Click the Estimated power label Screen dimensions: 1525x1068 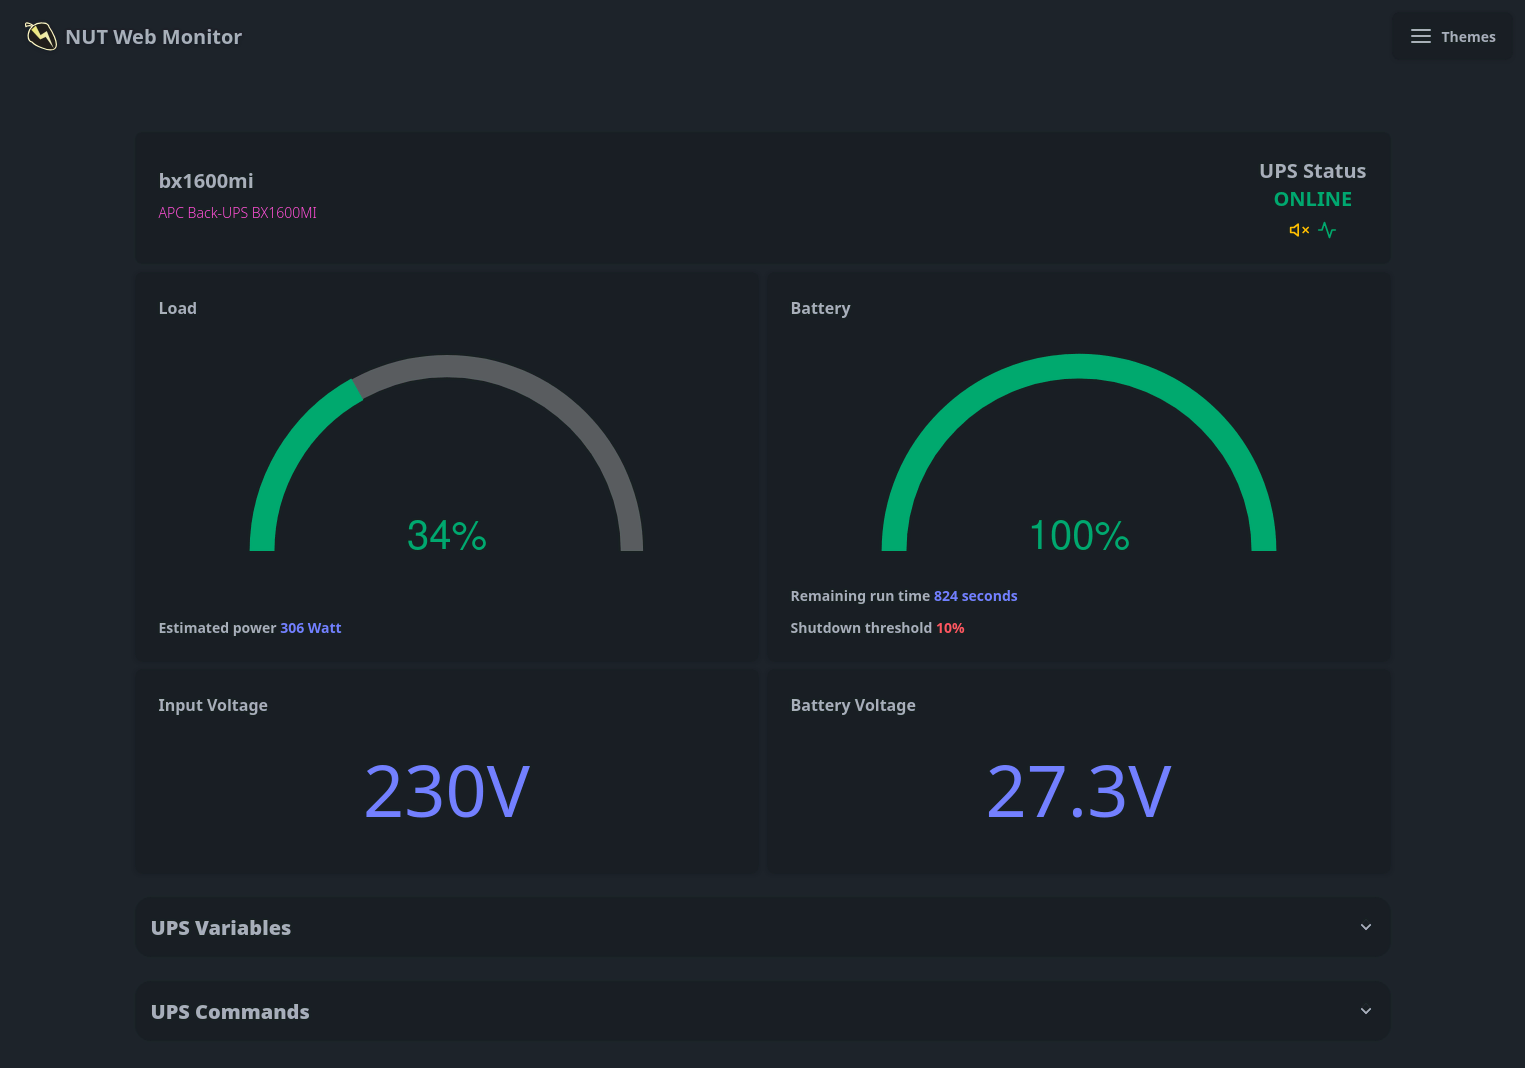[x=217, y=628]
